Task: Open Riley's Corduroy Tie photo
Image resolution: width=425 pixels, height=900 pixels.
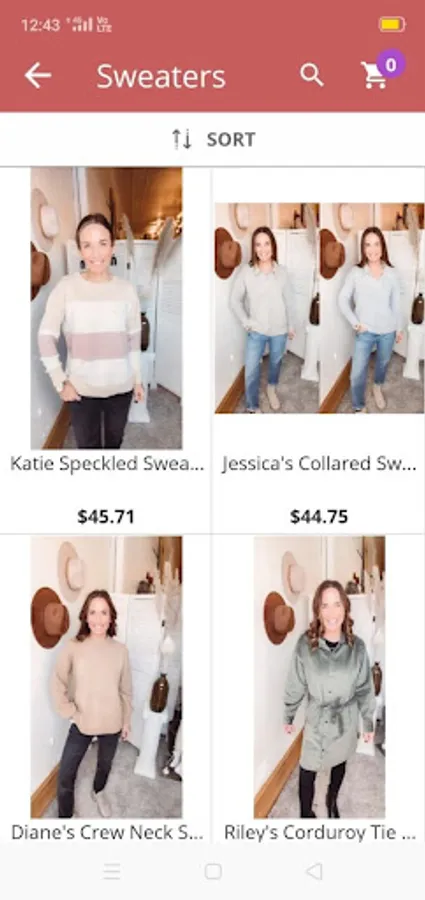Action: coord(319,677)
